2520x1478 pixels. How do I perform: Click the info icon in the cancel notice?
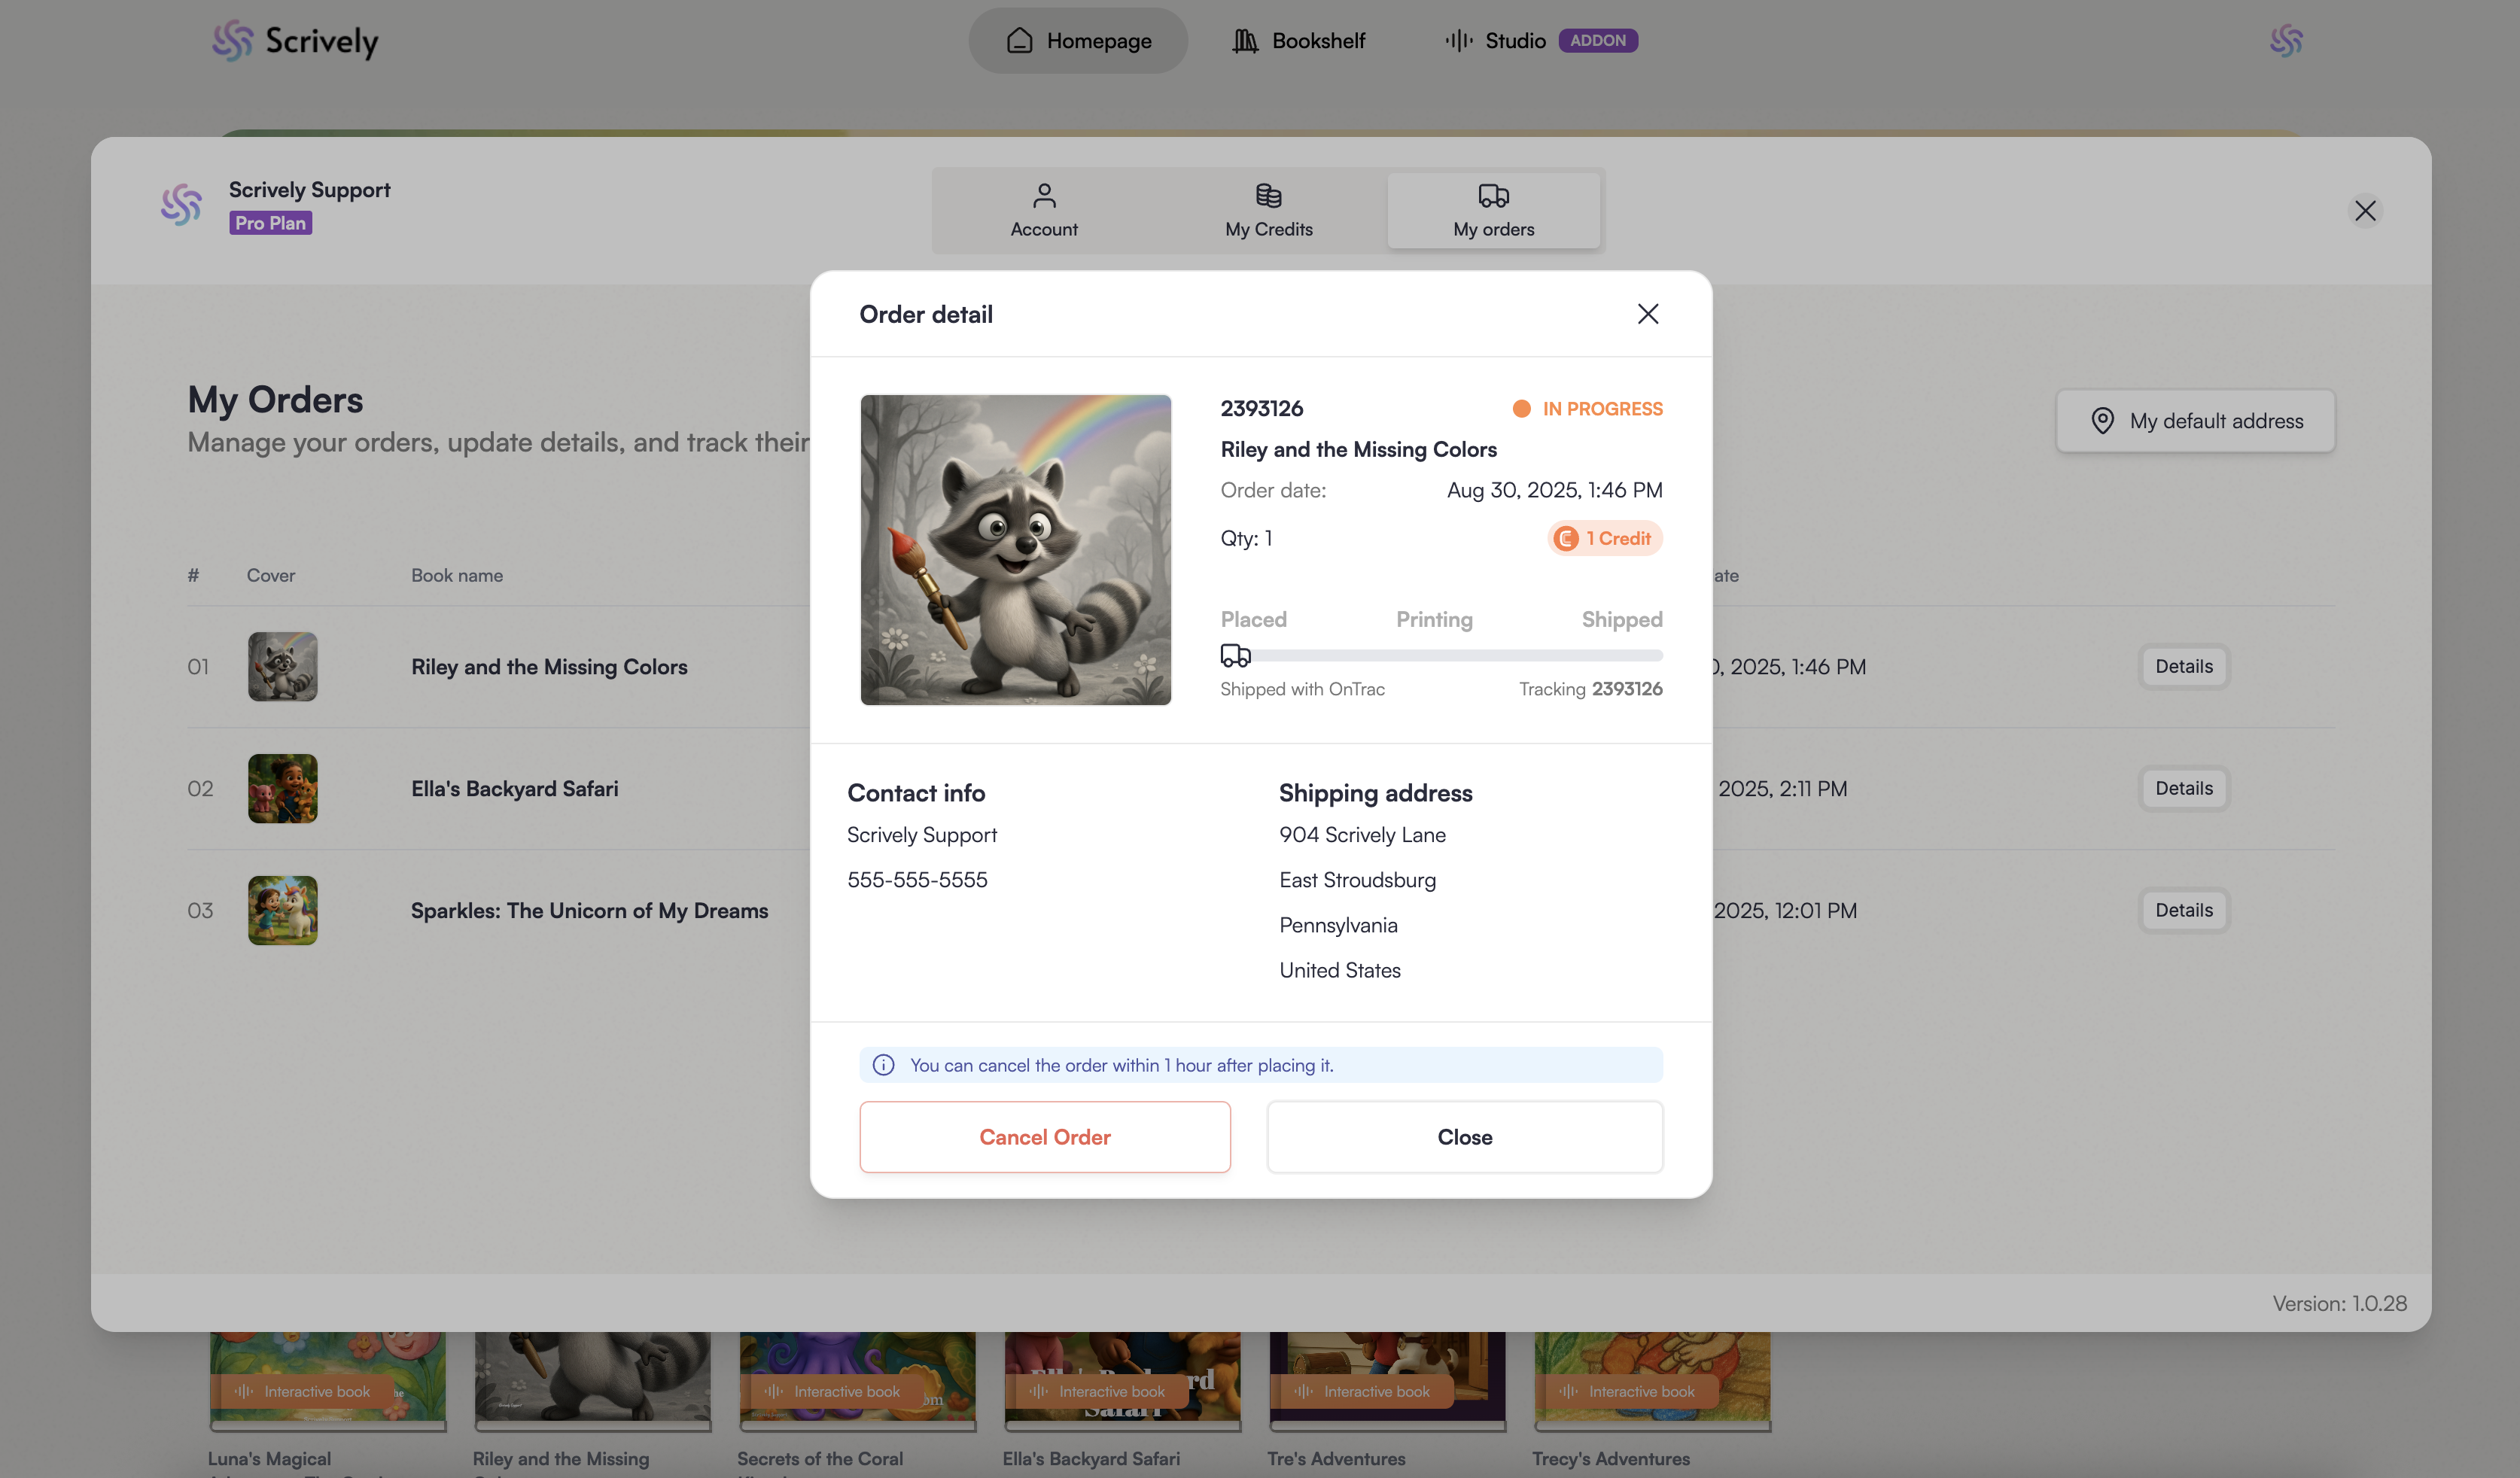point(883,1065)
